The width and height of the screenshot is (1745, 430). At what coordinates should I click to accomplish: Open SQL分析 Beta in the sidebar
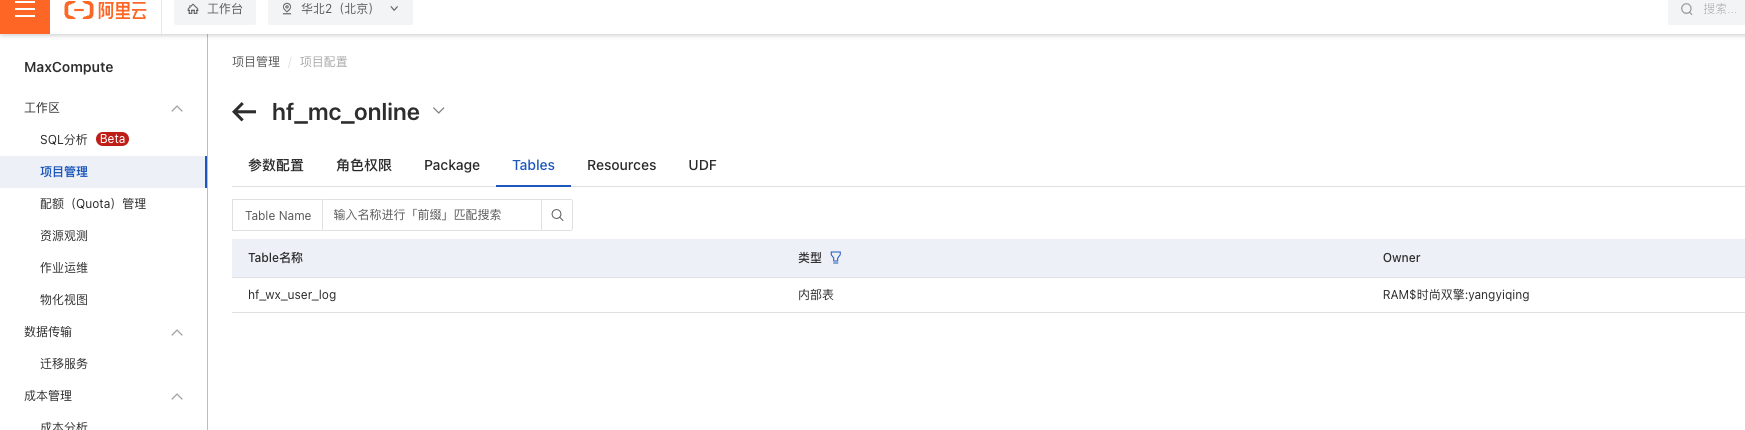[x=84, y=139]
